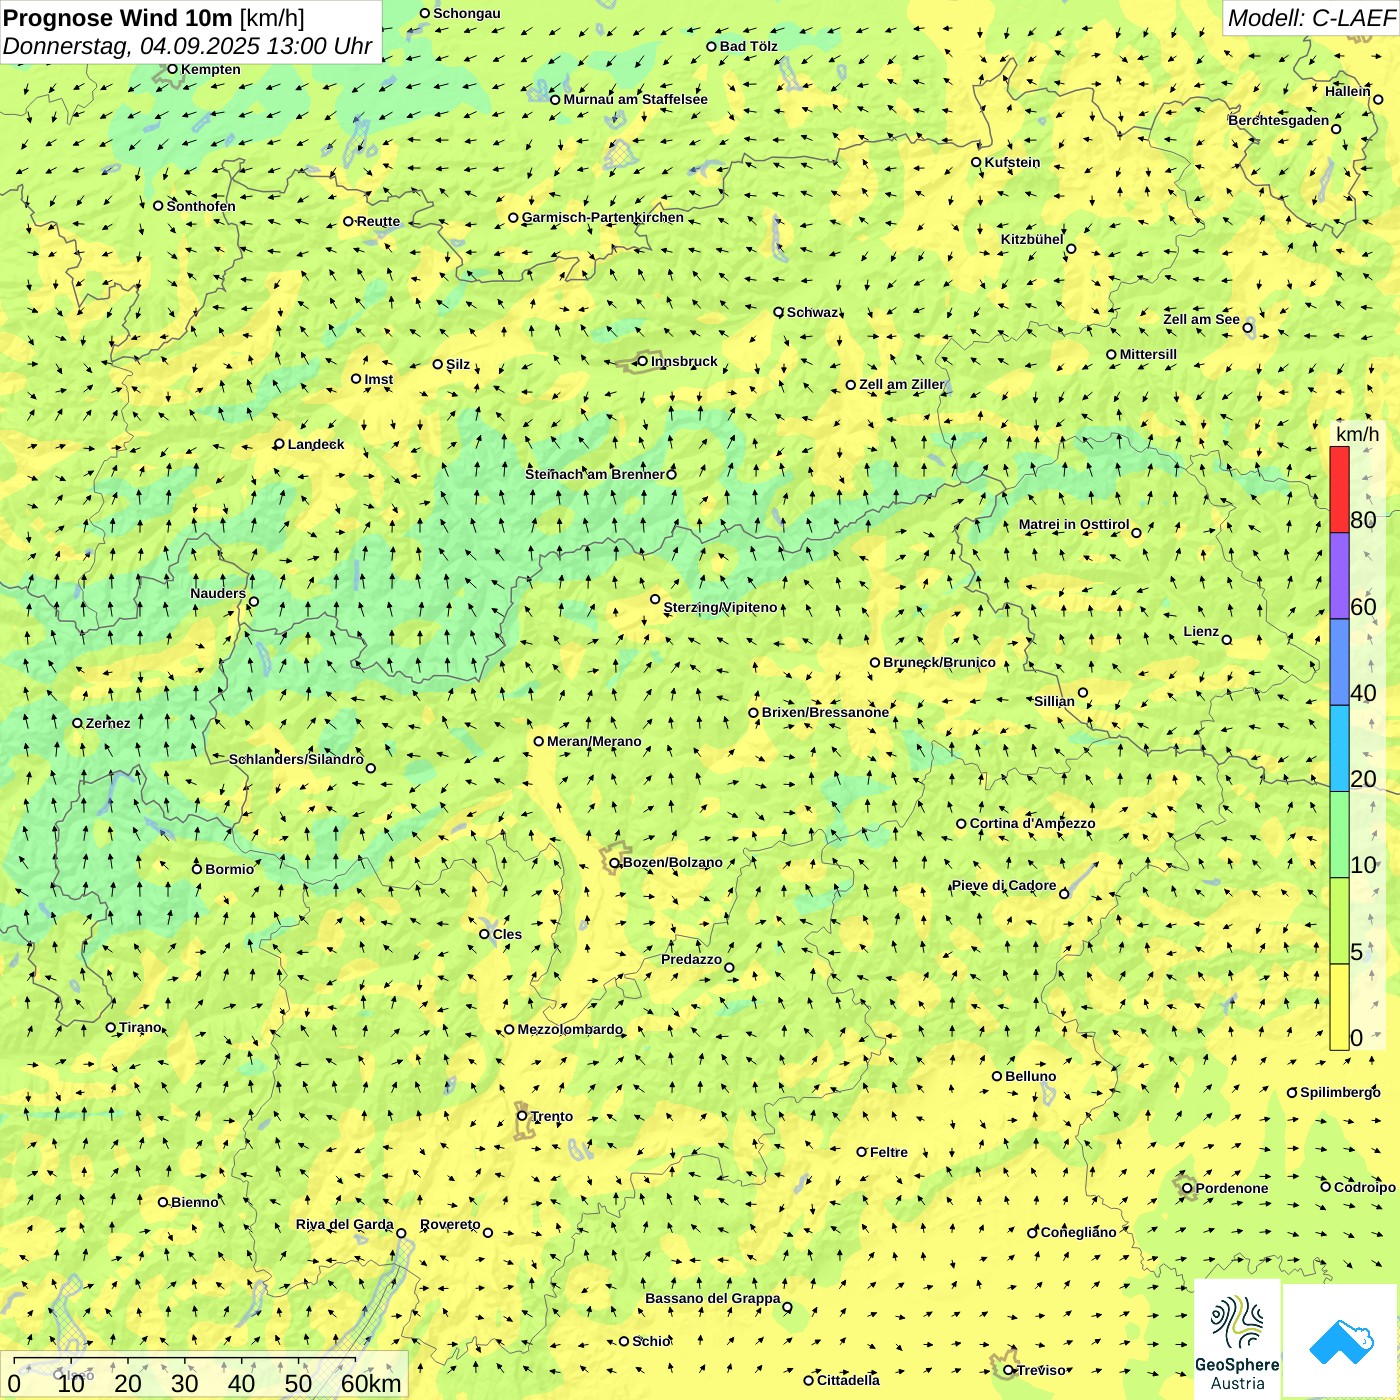Click the 'Modell: C-LAEF' label
The image size is (1400, 1400).
(x=1311, y=17)
